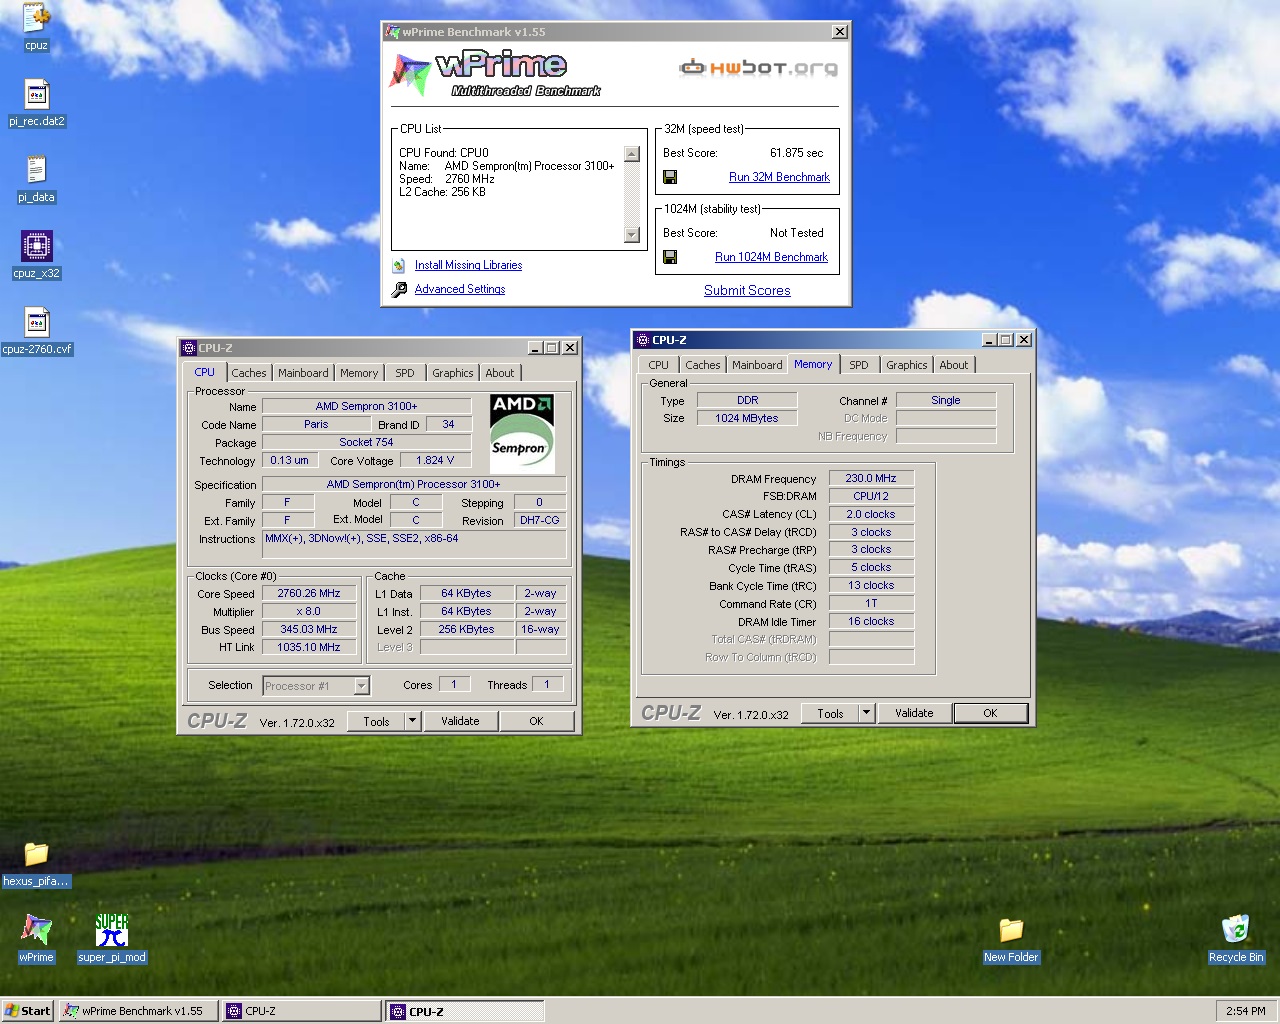Image resolution: width=1280 pixels, height=1024 pixels.
Task: Click the Core Voltage value 1.824 V
Action: click(435, 460)
